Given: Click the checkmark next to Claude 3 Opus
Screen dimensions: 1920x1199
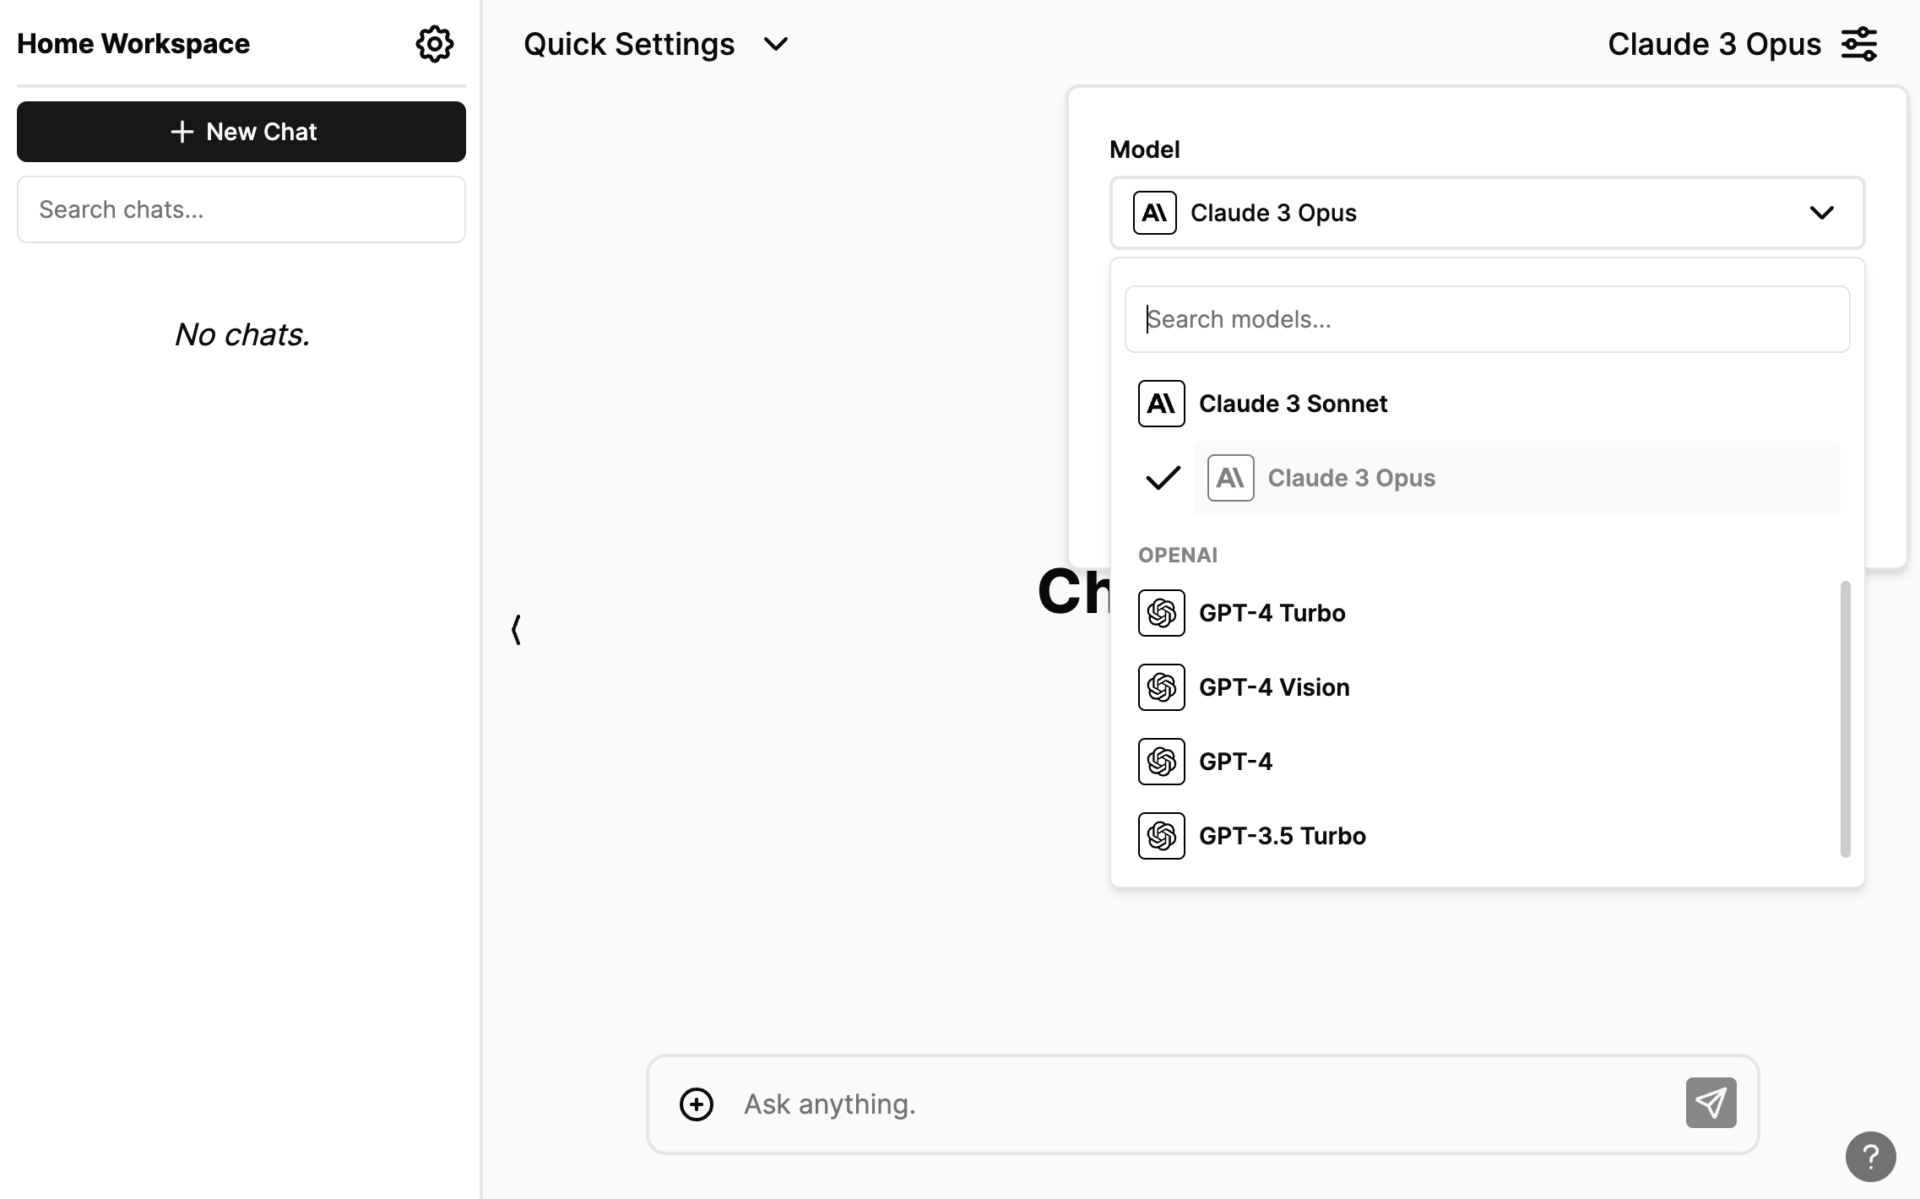Looking at the screenshot, I should coord(1162,478).
